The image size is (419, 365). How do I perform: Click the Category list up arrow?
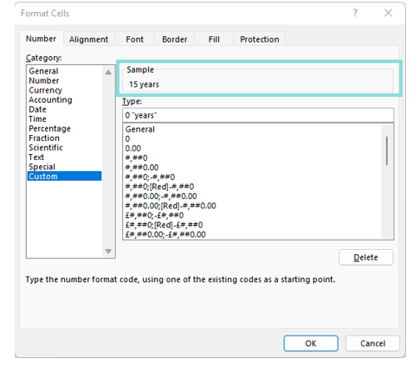tap(108, 72)
